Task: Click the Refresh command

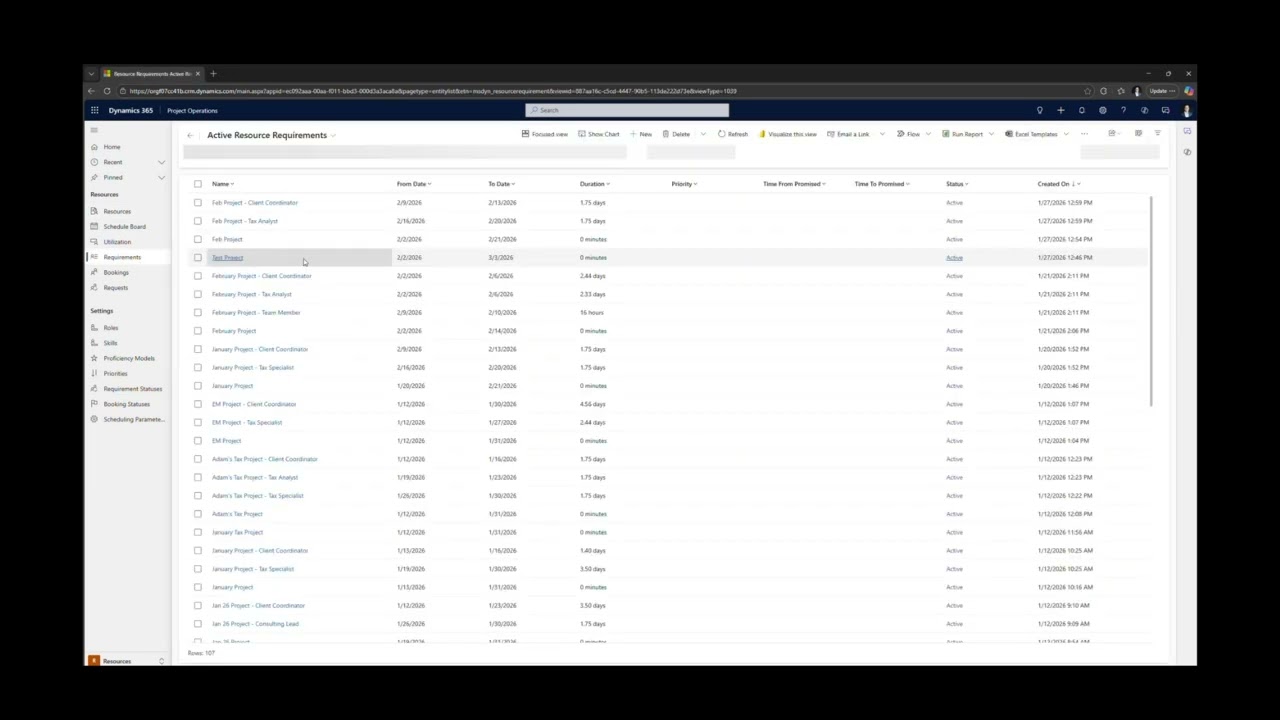Action: coord(733,134)
